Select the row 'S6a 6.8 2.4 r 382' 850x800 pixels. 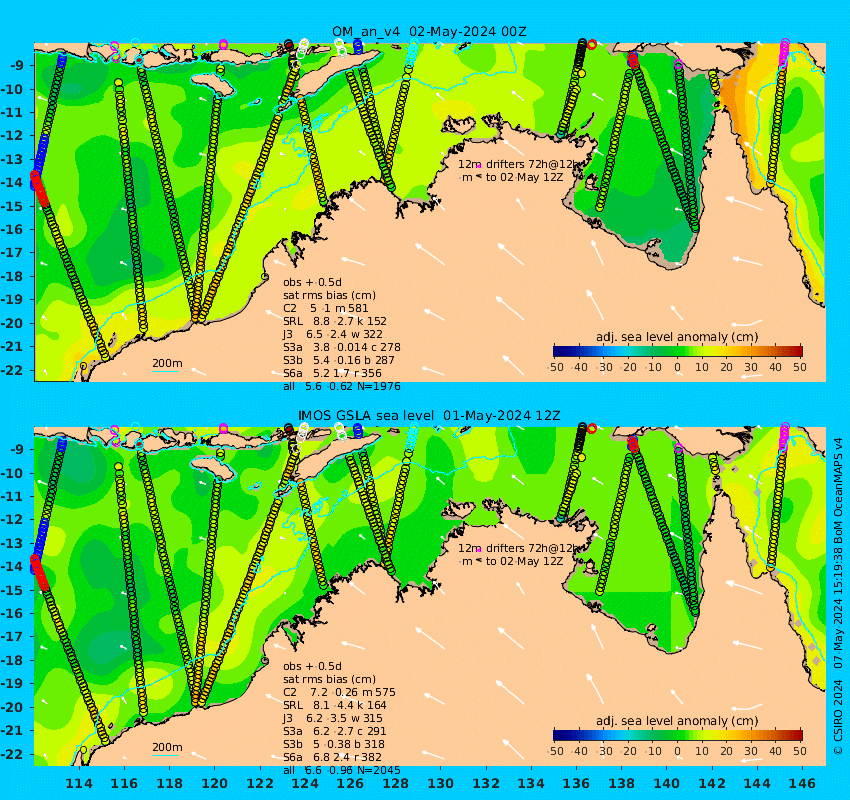(332, 757)
